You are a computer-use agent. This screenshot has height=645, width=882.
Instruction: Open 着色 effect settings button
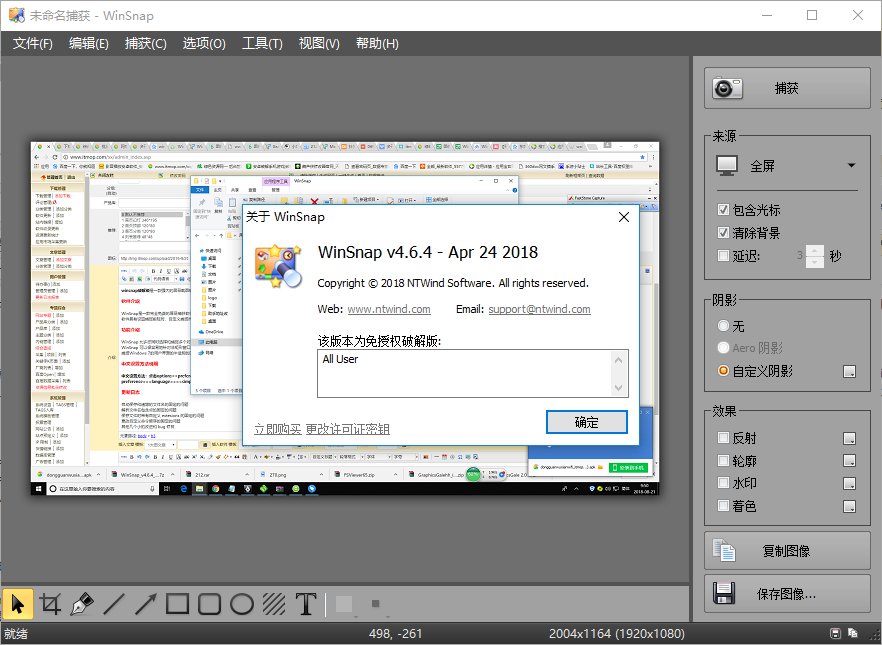pos(849,507)
